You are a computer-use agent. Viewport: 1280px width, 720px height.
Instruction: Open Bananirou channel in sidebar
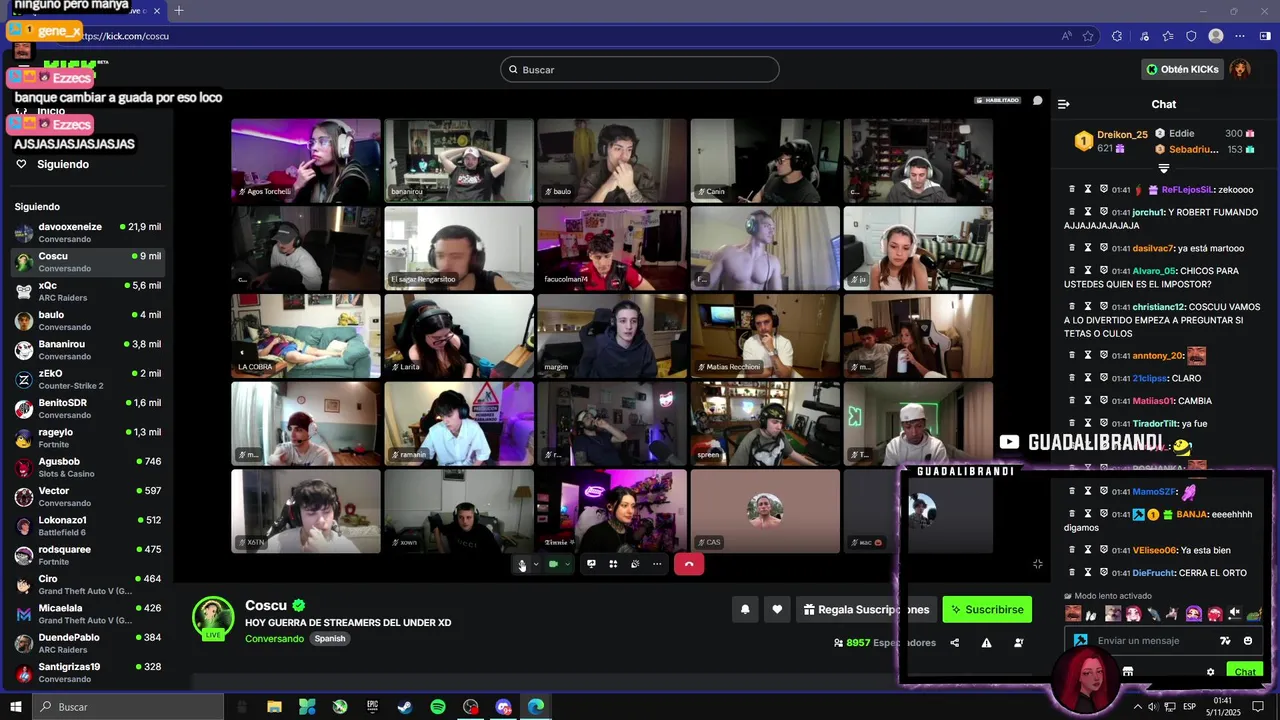(x=88, y=349)
